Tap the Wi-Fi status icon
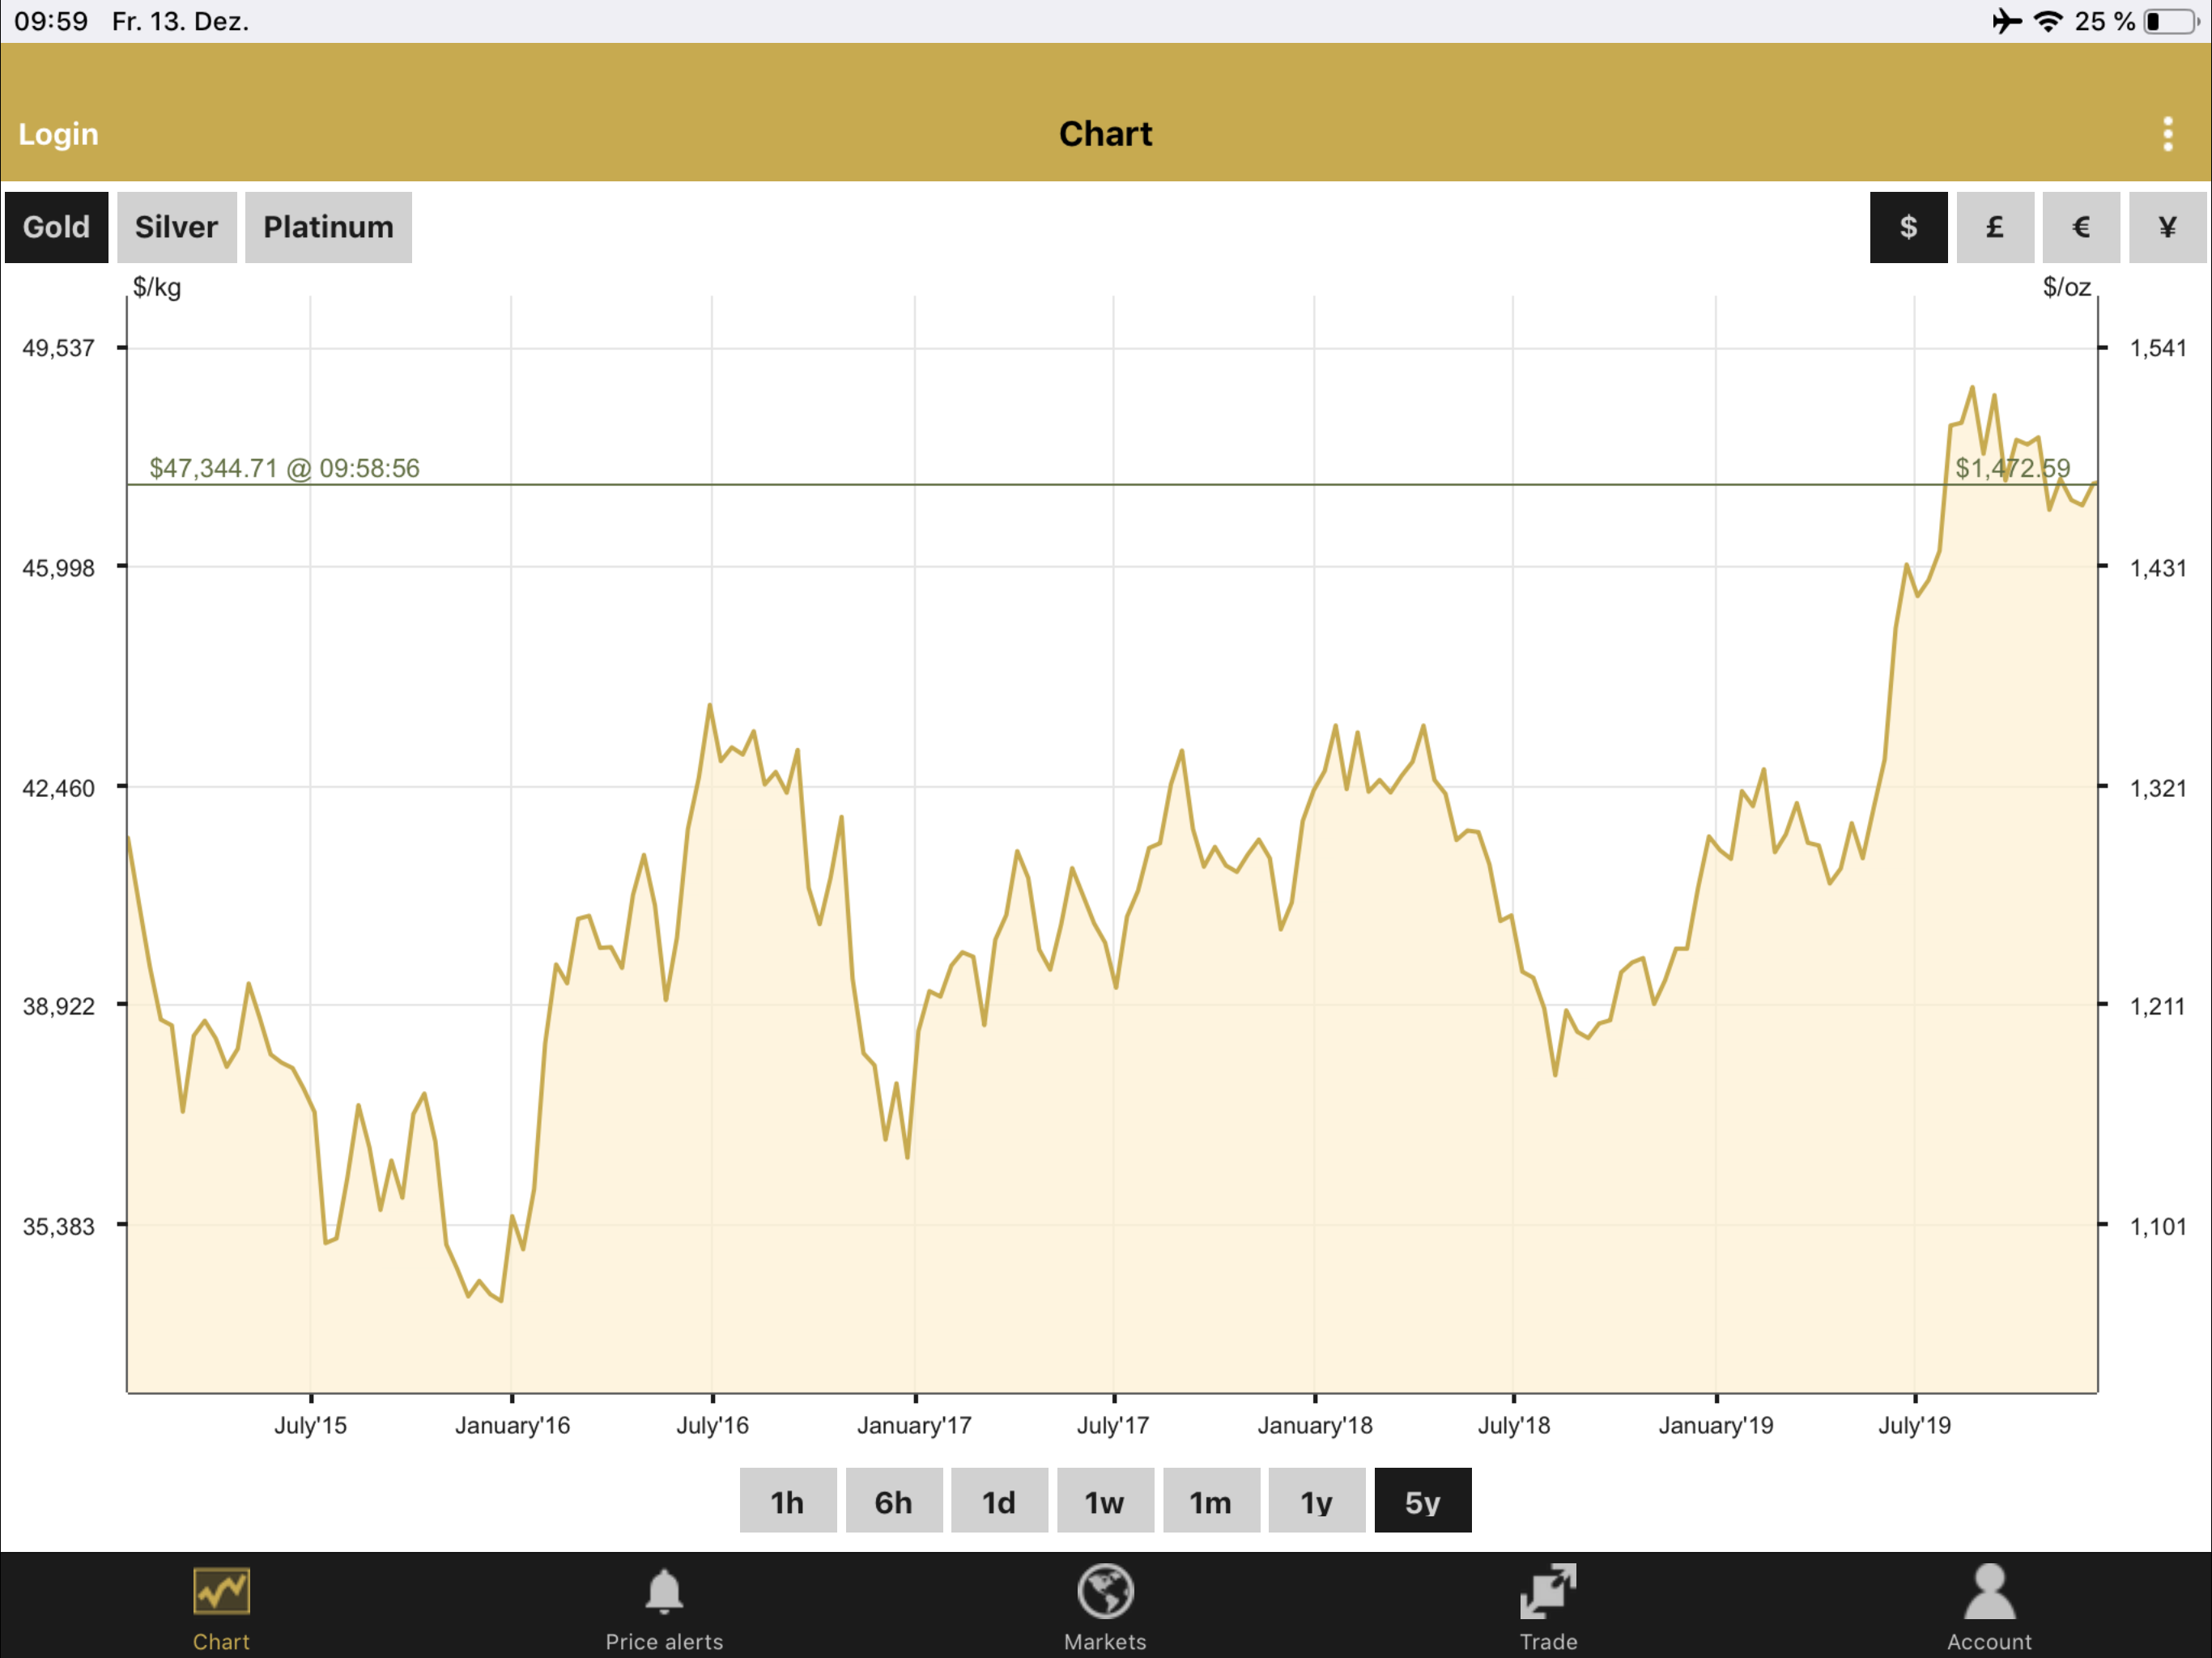Screen dimensions: 2212x1658 [x=2048, y=21]
